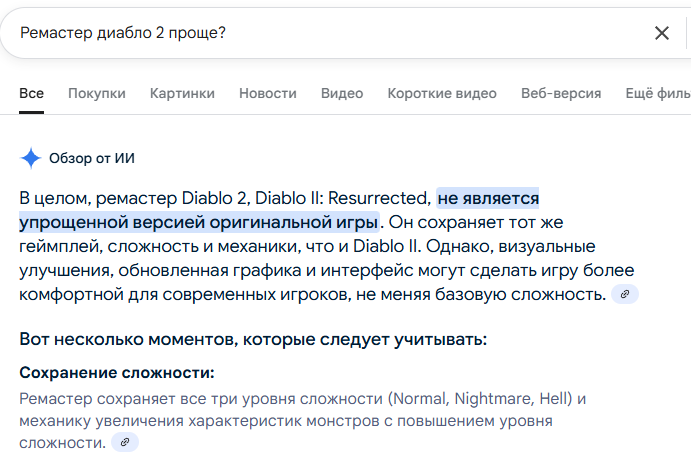Click the "Обзор от ИИ" label
Image resolution: width=691 pixels, height=467 pixels.
[92, 158]
